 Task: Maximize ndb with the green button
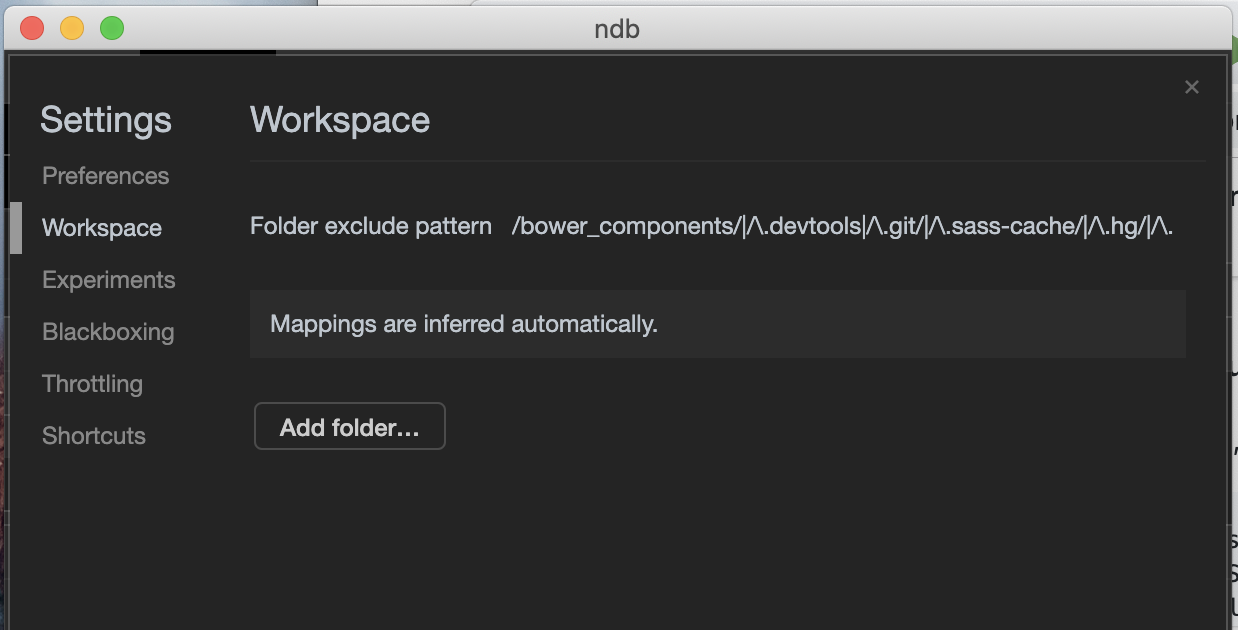(x=112, y=28)
